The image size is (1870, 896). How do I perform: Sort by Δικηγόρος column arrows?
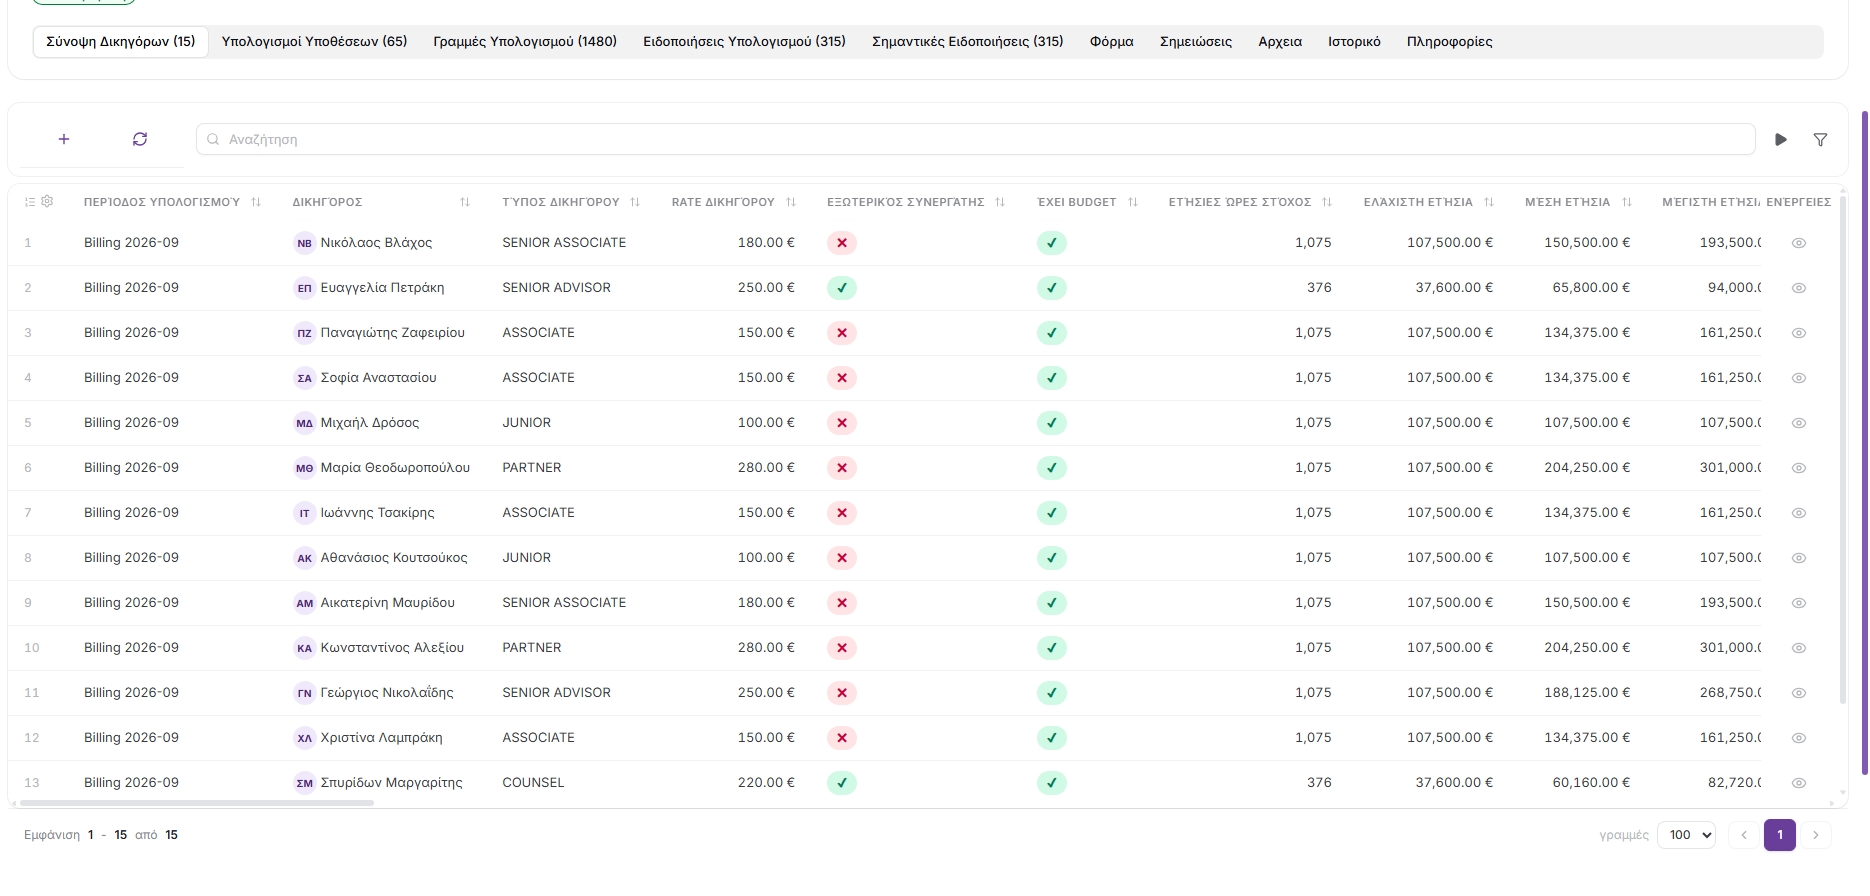(x=465, y=202)
